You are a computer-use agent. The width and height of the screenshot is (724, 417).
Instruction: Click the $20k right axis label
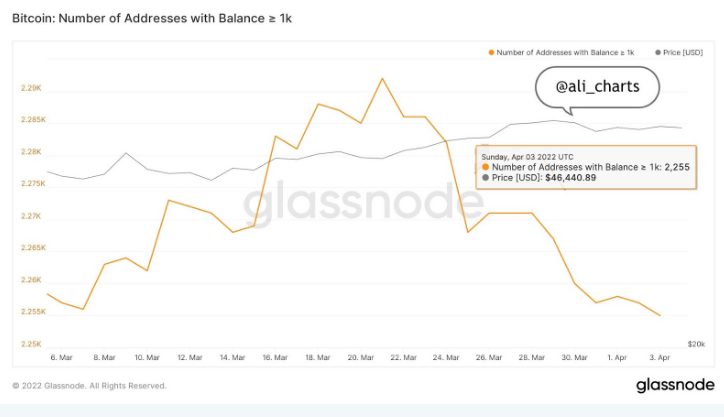[x=696, y=344]
